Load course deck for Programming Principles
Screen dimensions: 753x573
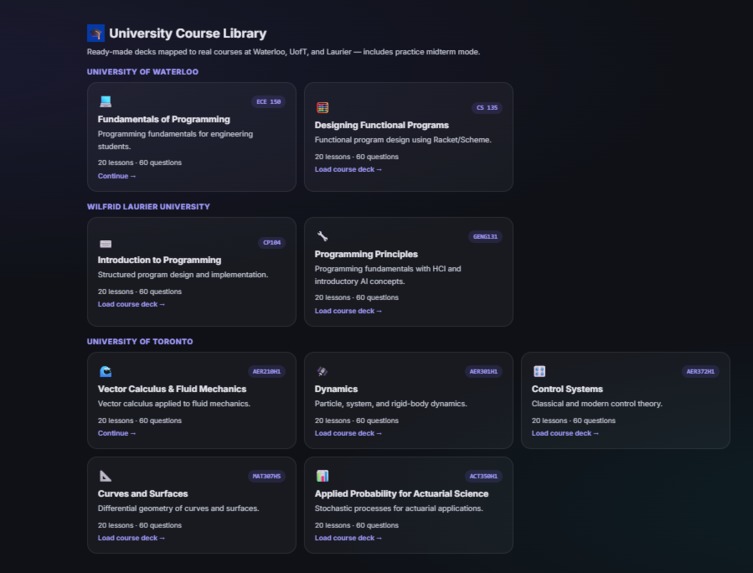pyautogui.click(x=348, y=311)
